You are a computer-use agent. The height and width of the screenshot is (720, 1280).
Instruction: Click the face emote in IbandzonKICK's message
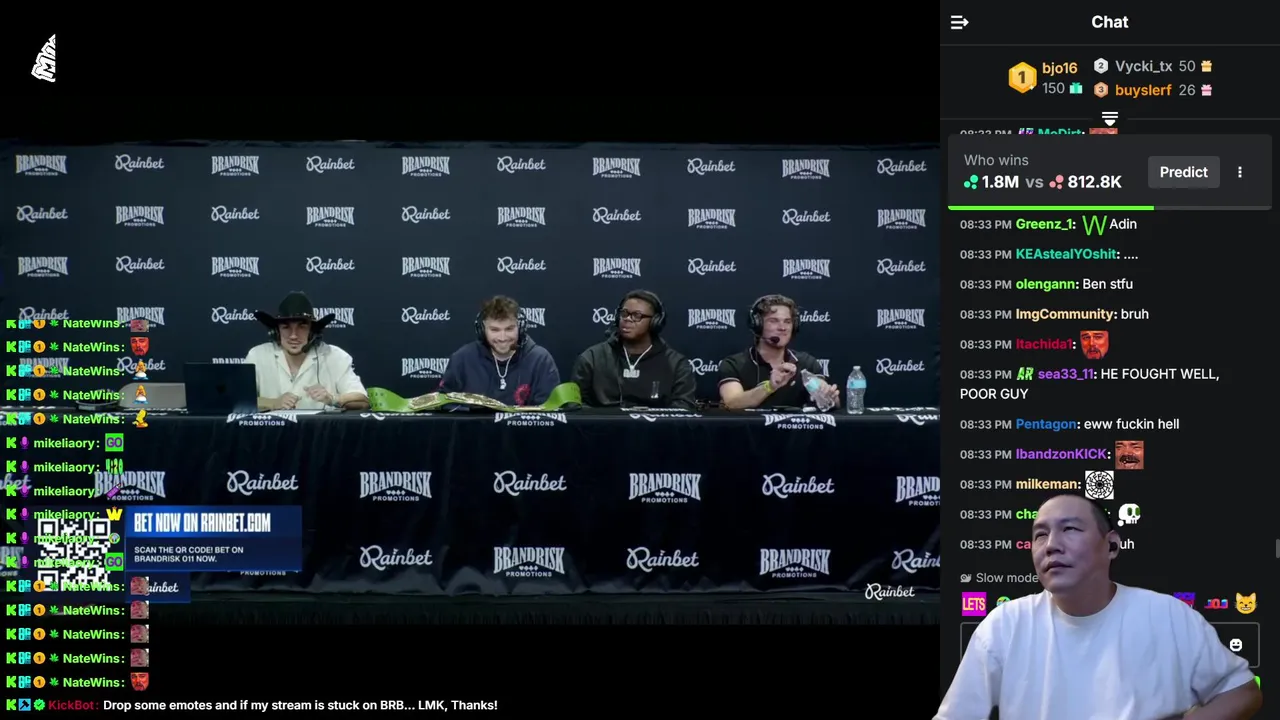pyautogui.click(x=1129, y=454)
